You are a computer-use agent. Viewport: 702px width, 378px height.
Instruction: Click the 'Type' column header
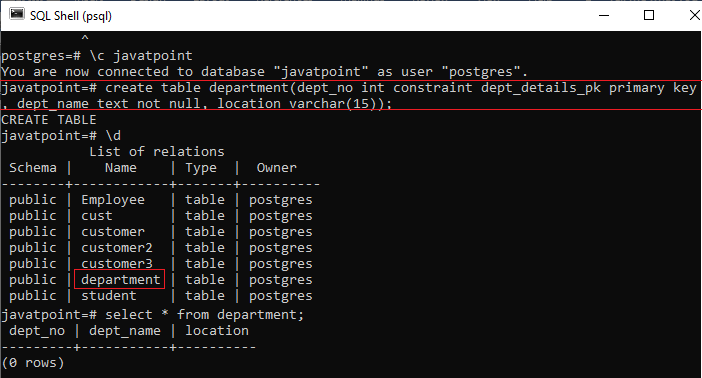[201, 168]
